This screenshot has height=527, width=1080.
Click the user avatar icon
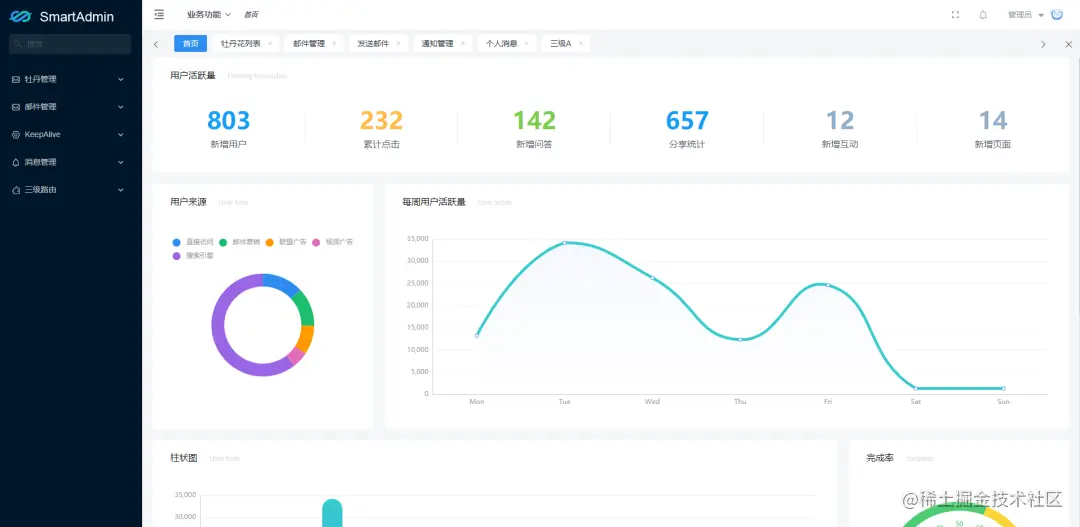click(x=1057, y=14)
